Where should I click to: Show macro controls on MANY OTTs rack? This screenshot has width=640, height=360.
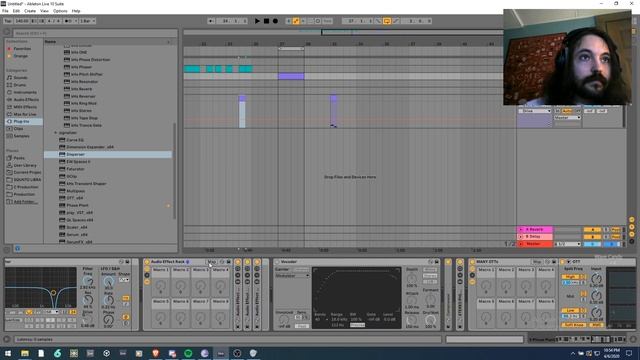click(x=472, y=269)
